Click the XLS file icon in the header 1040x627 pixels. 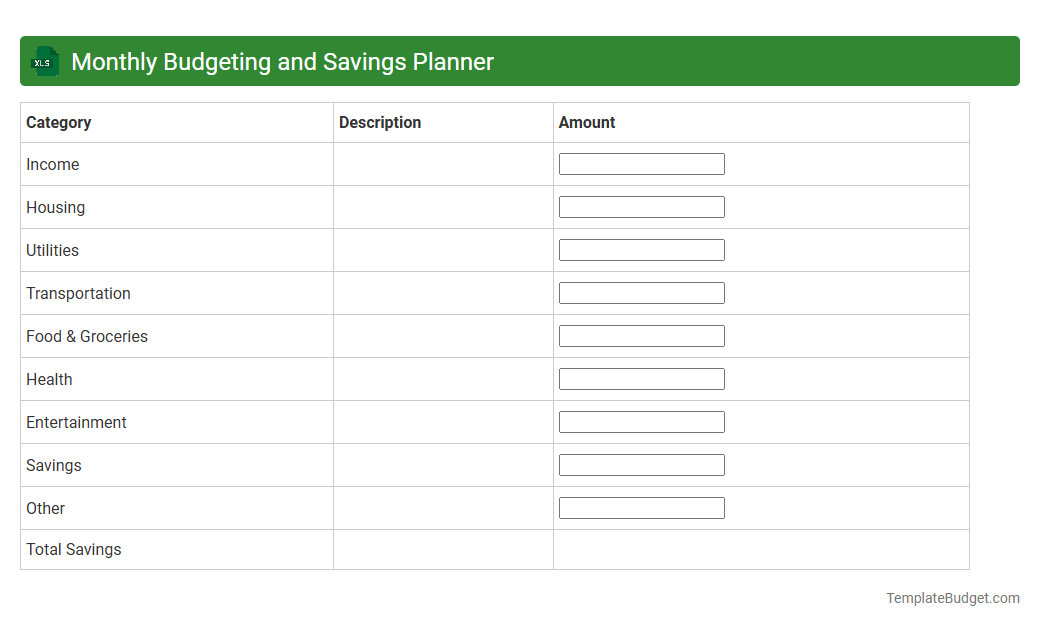(x=44, y=61)
